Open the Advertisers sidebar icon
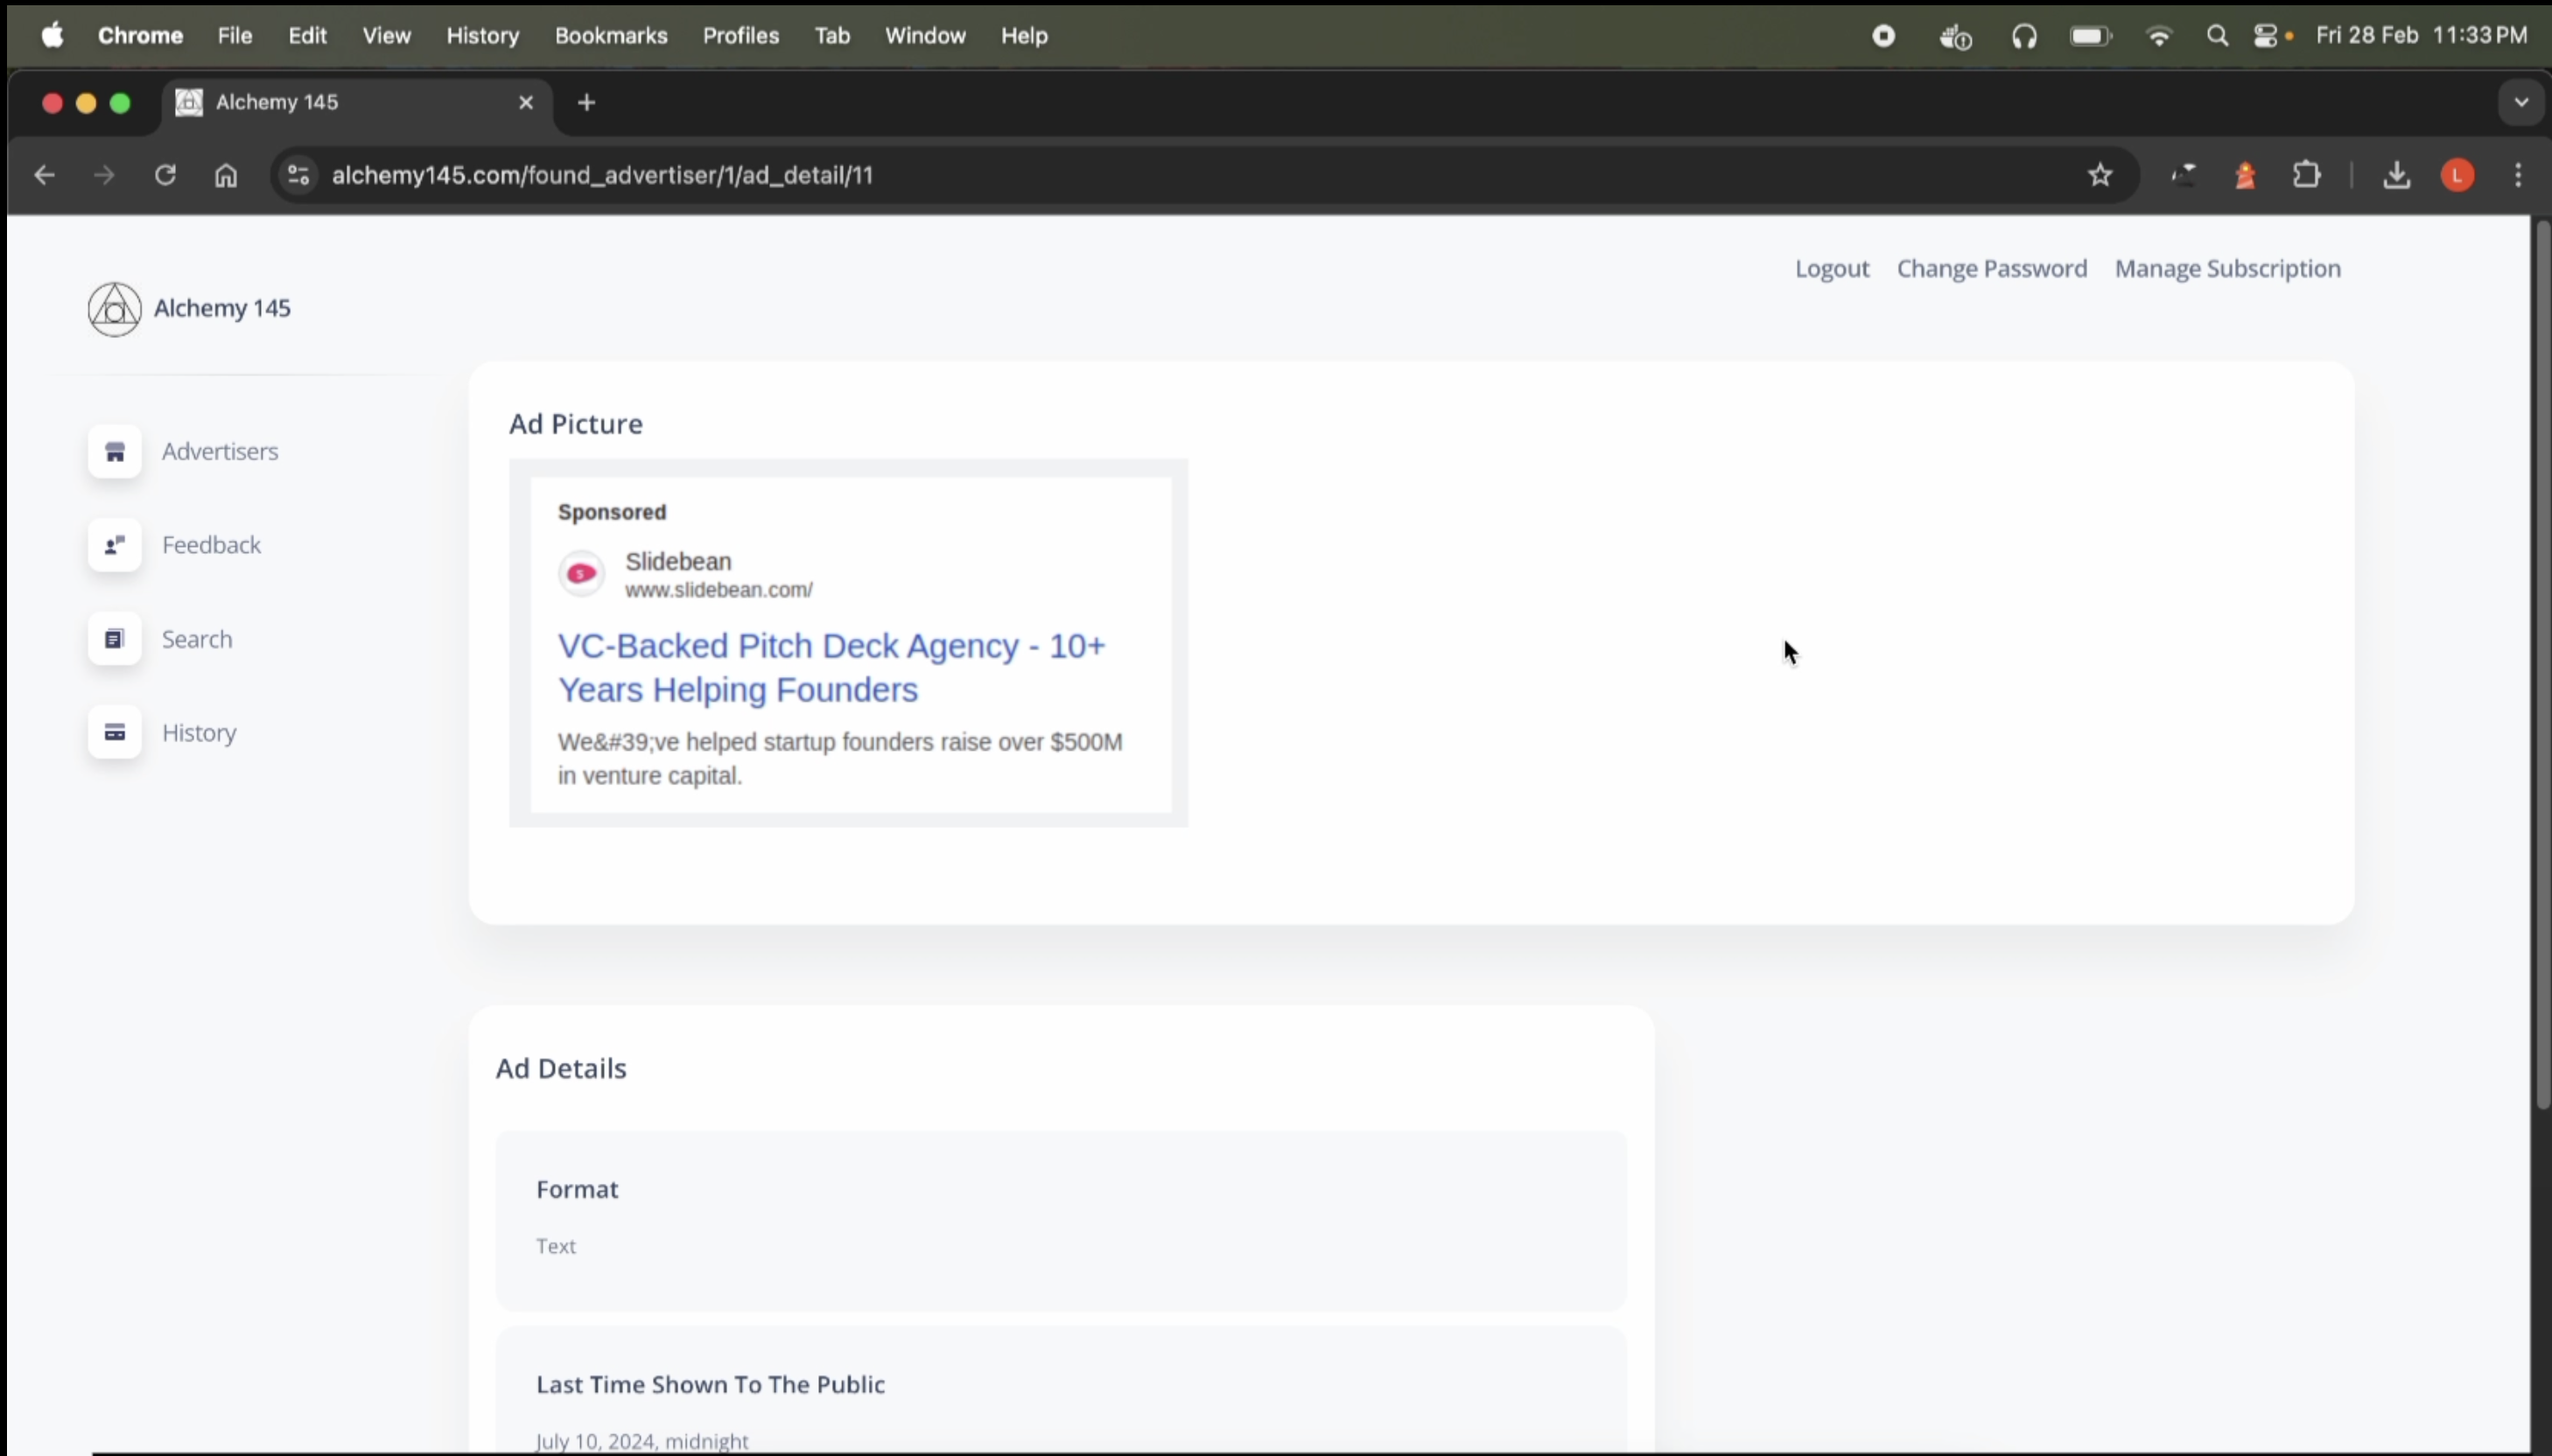This screenshot has width=2552, height=1456. point(115,452)
